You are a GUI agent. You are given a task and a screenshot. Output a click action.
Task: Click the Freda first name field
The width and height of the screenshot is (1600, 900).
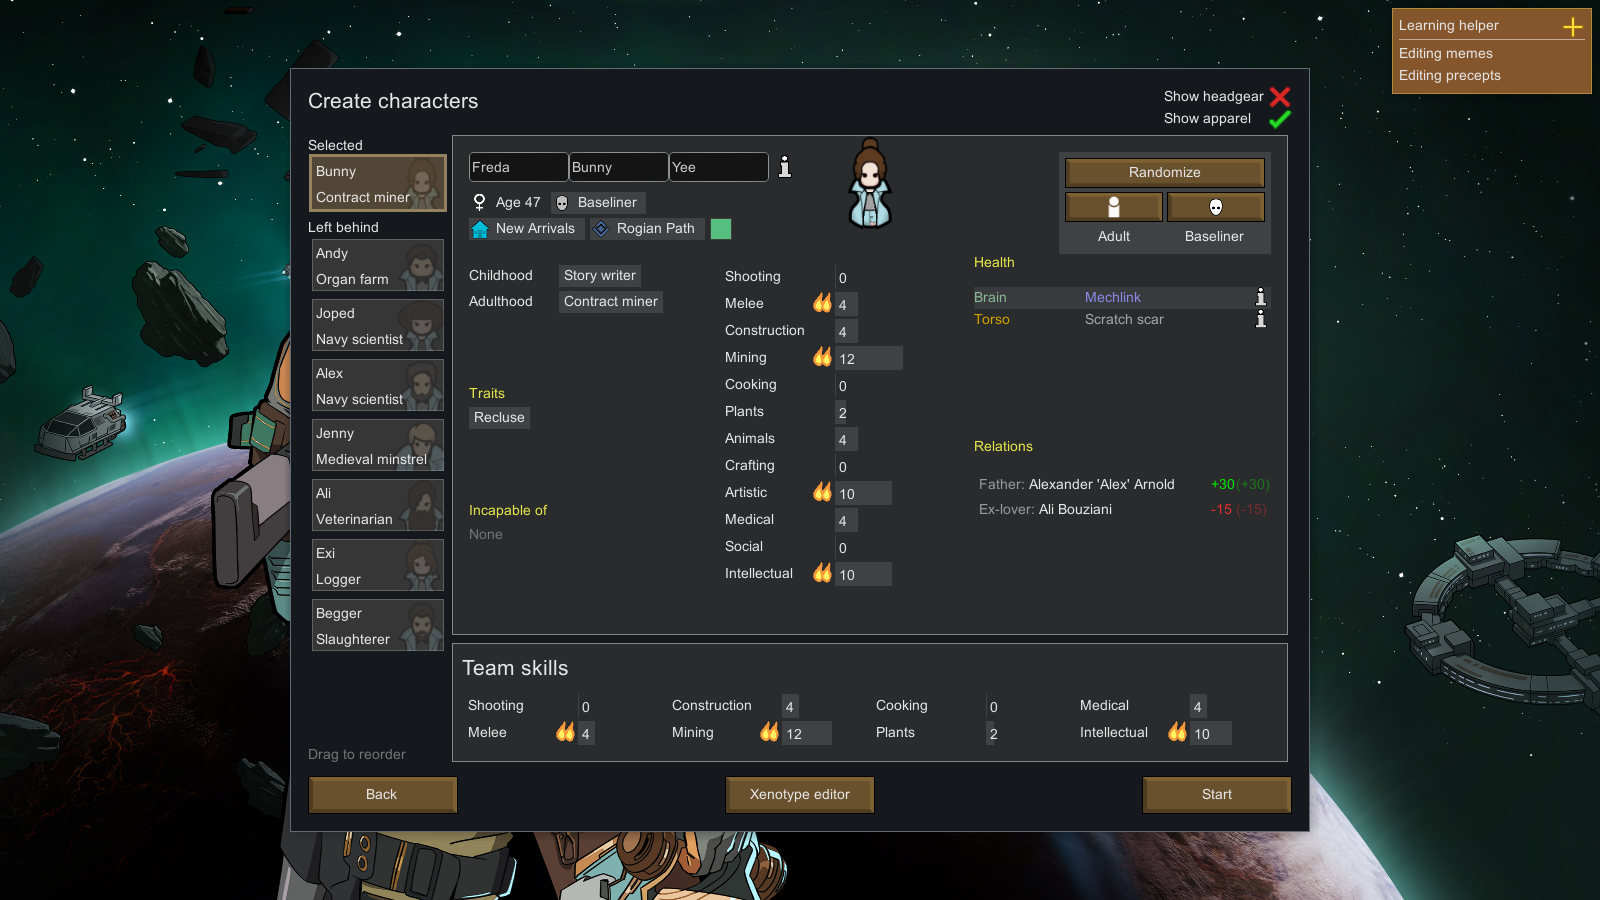click(519, 167)
